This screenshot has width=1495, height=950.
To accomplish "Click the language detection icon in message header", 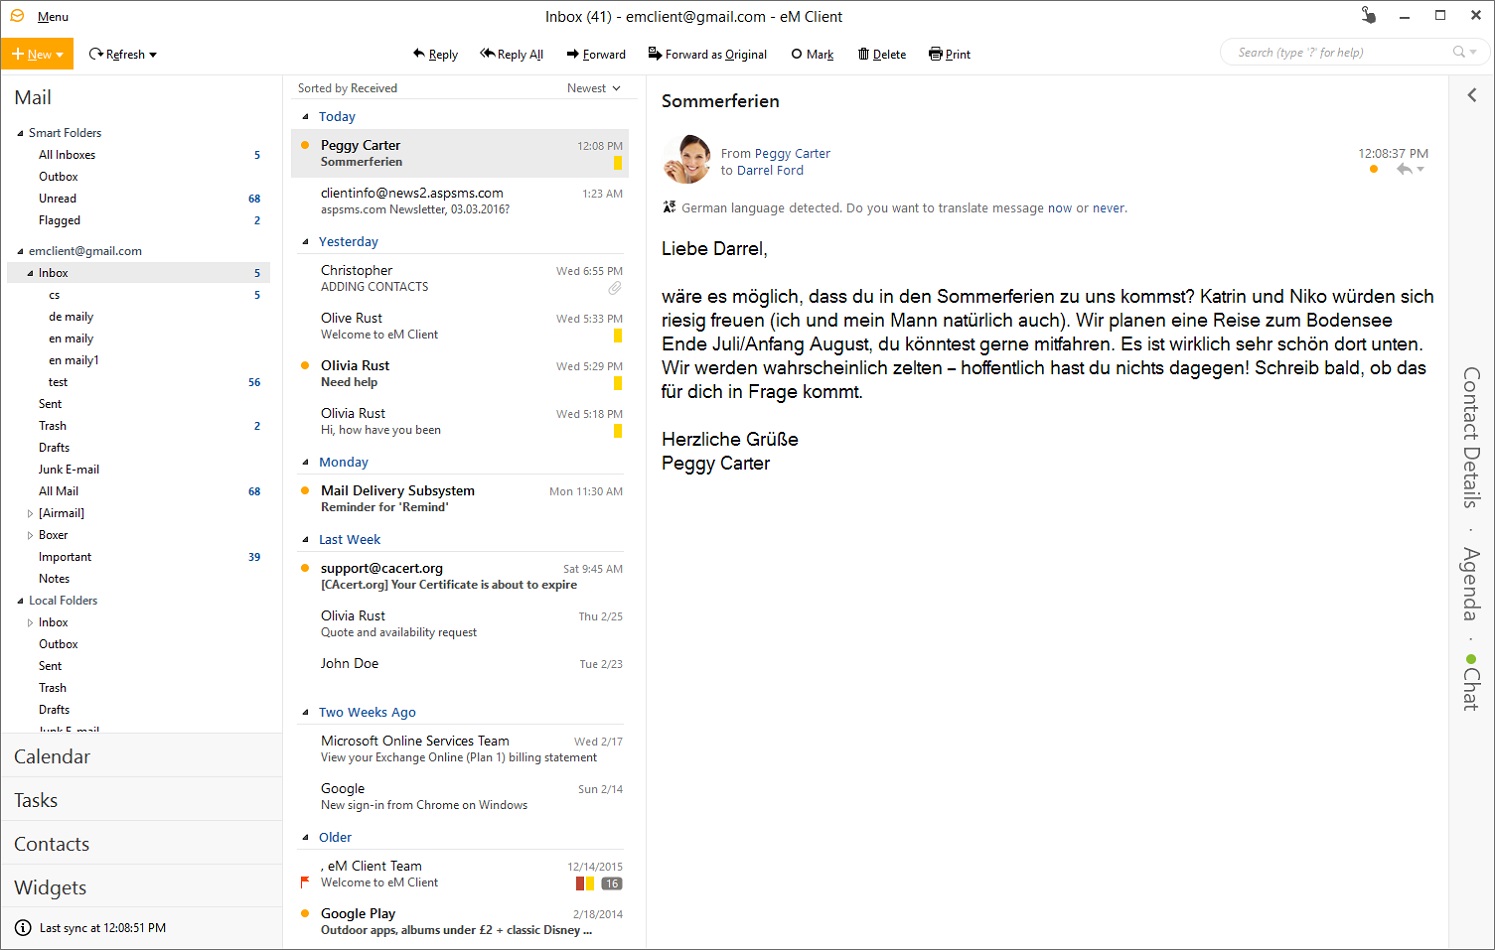I will point(668,207).
